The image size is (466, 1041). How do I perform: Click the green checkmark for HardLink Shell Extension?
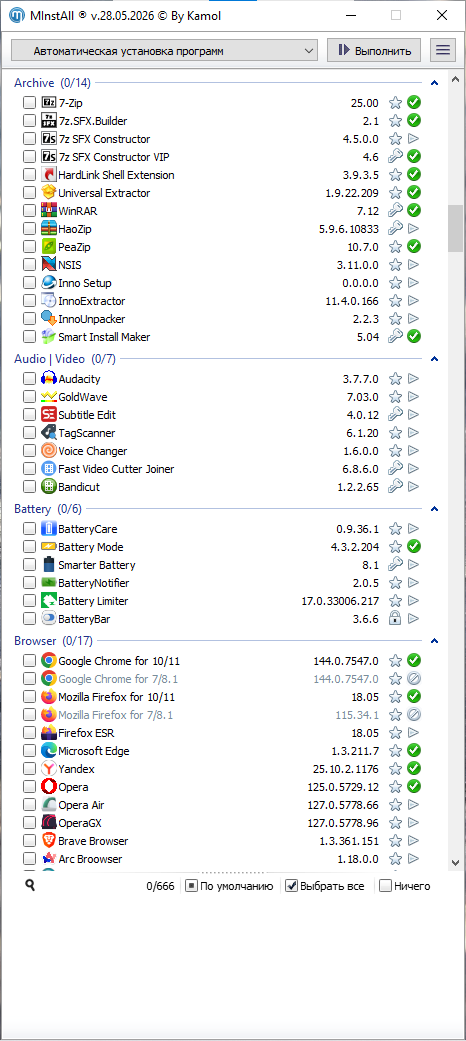414,175
